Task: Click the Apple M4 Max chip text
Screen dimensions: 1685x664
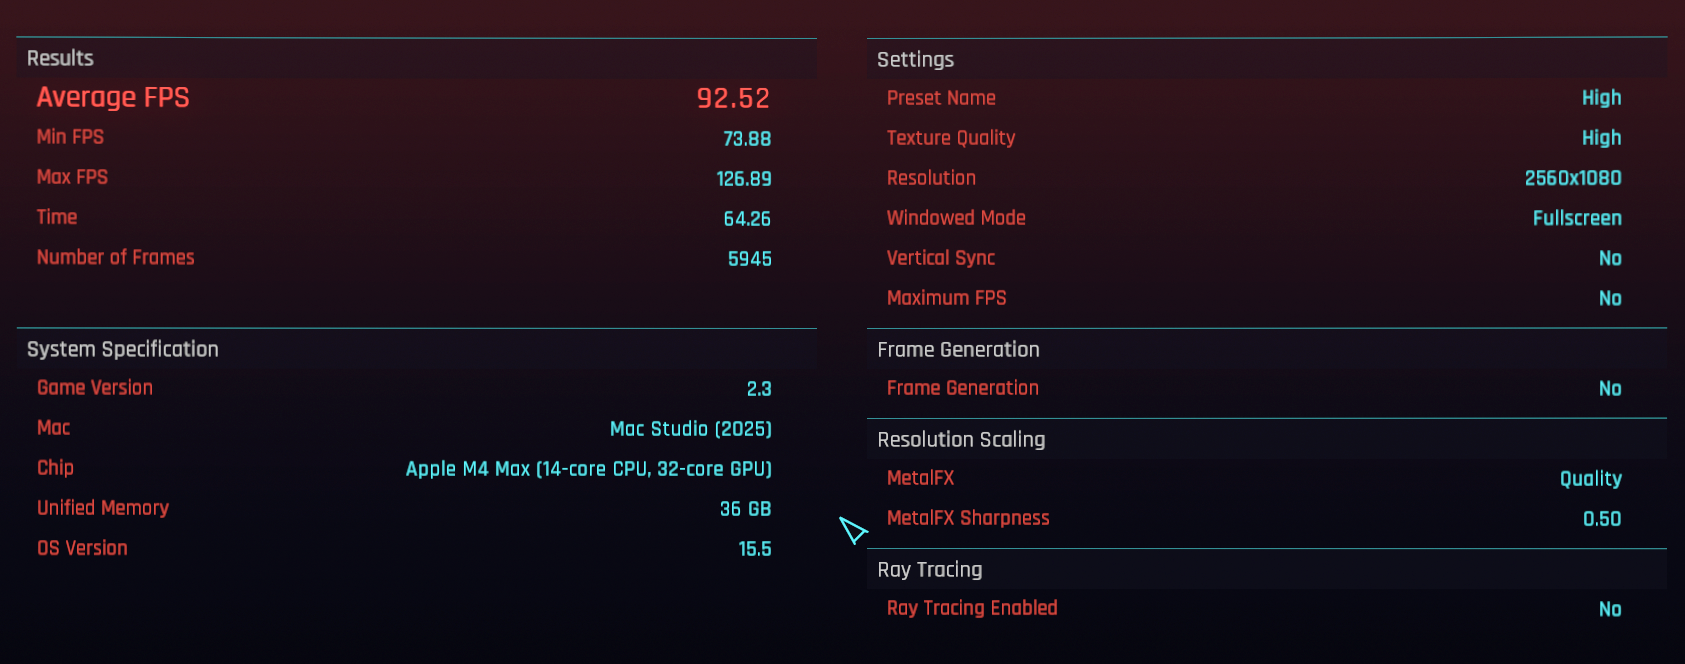Action: (588, 469)
